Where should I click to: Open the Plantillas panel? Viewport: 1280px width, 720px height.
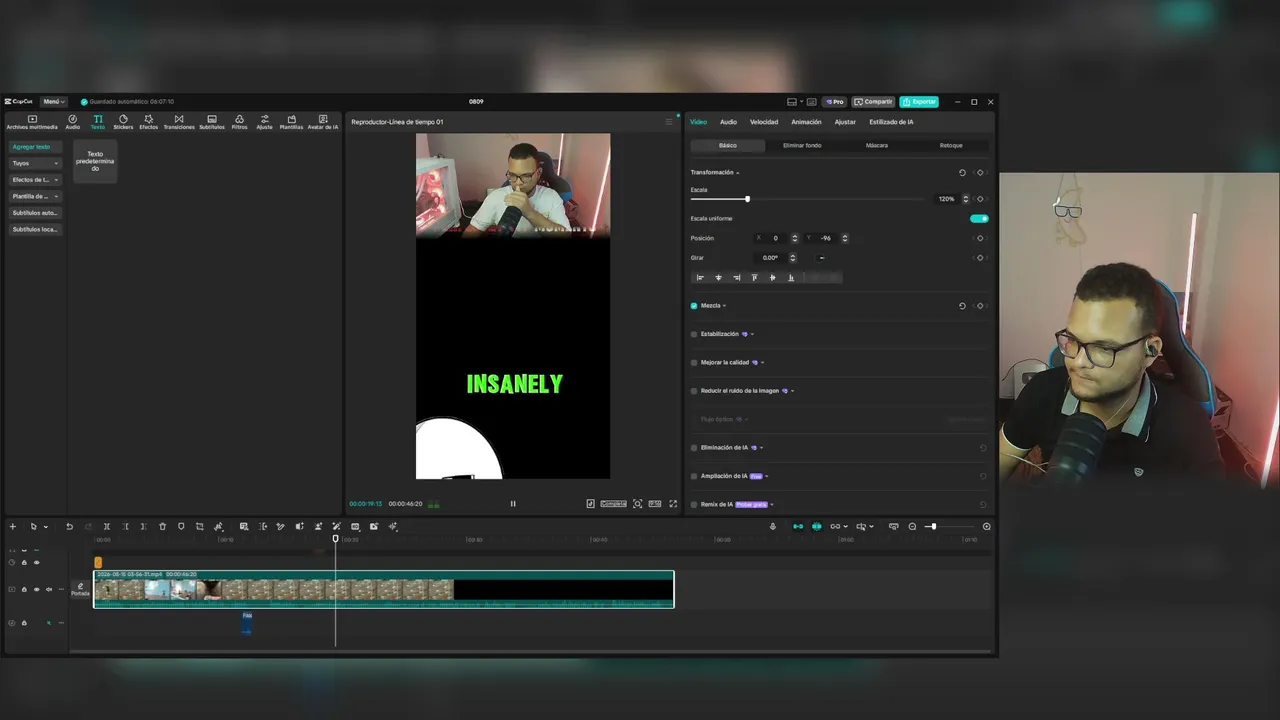point(291,122)
